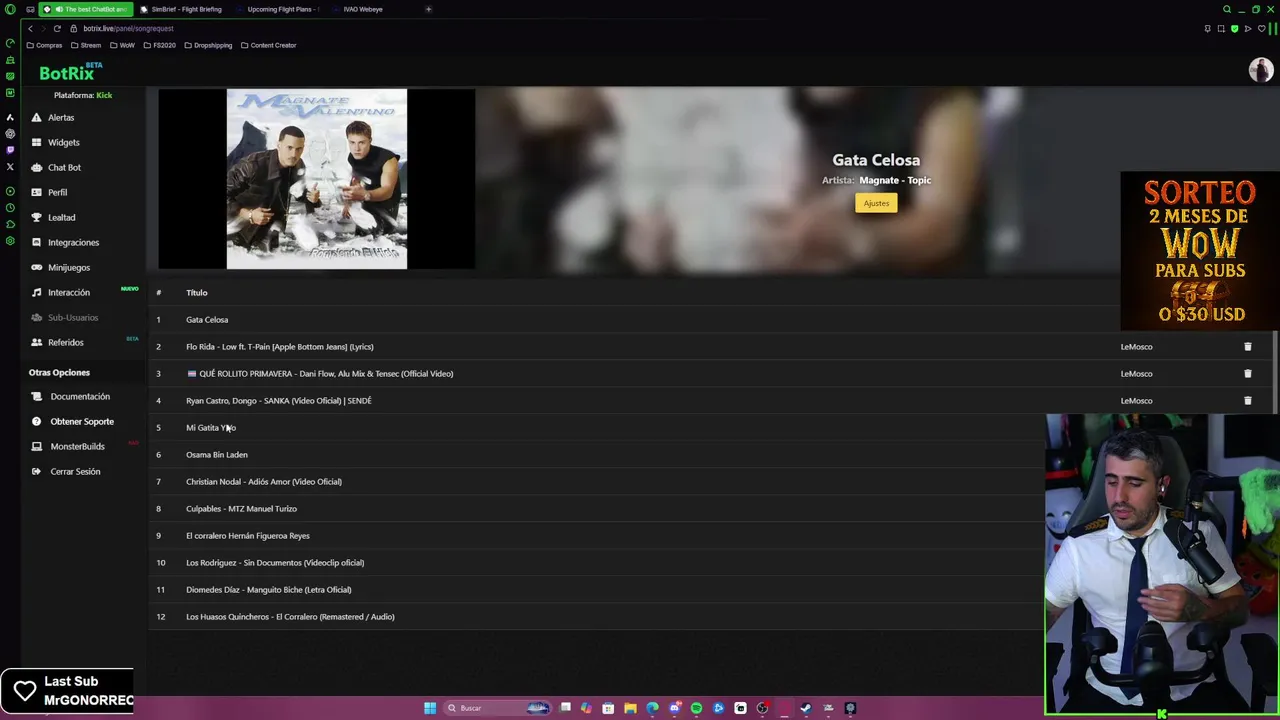This screenshot has width=1280, height=720.
Task: Open a new browser tab
Action: coord(428,9)
